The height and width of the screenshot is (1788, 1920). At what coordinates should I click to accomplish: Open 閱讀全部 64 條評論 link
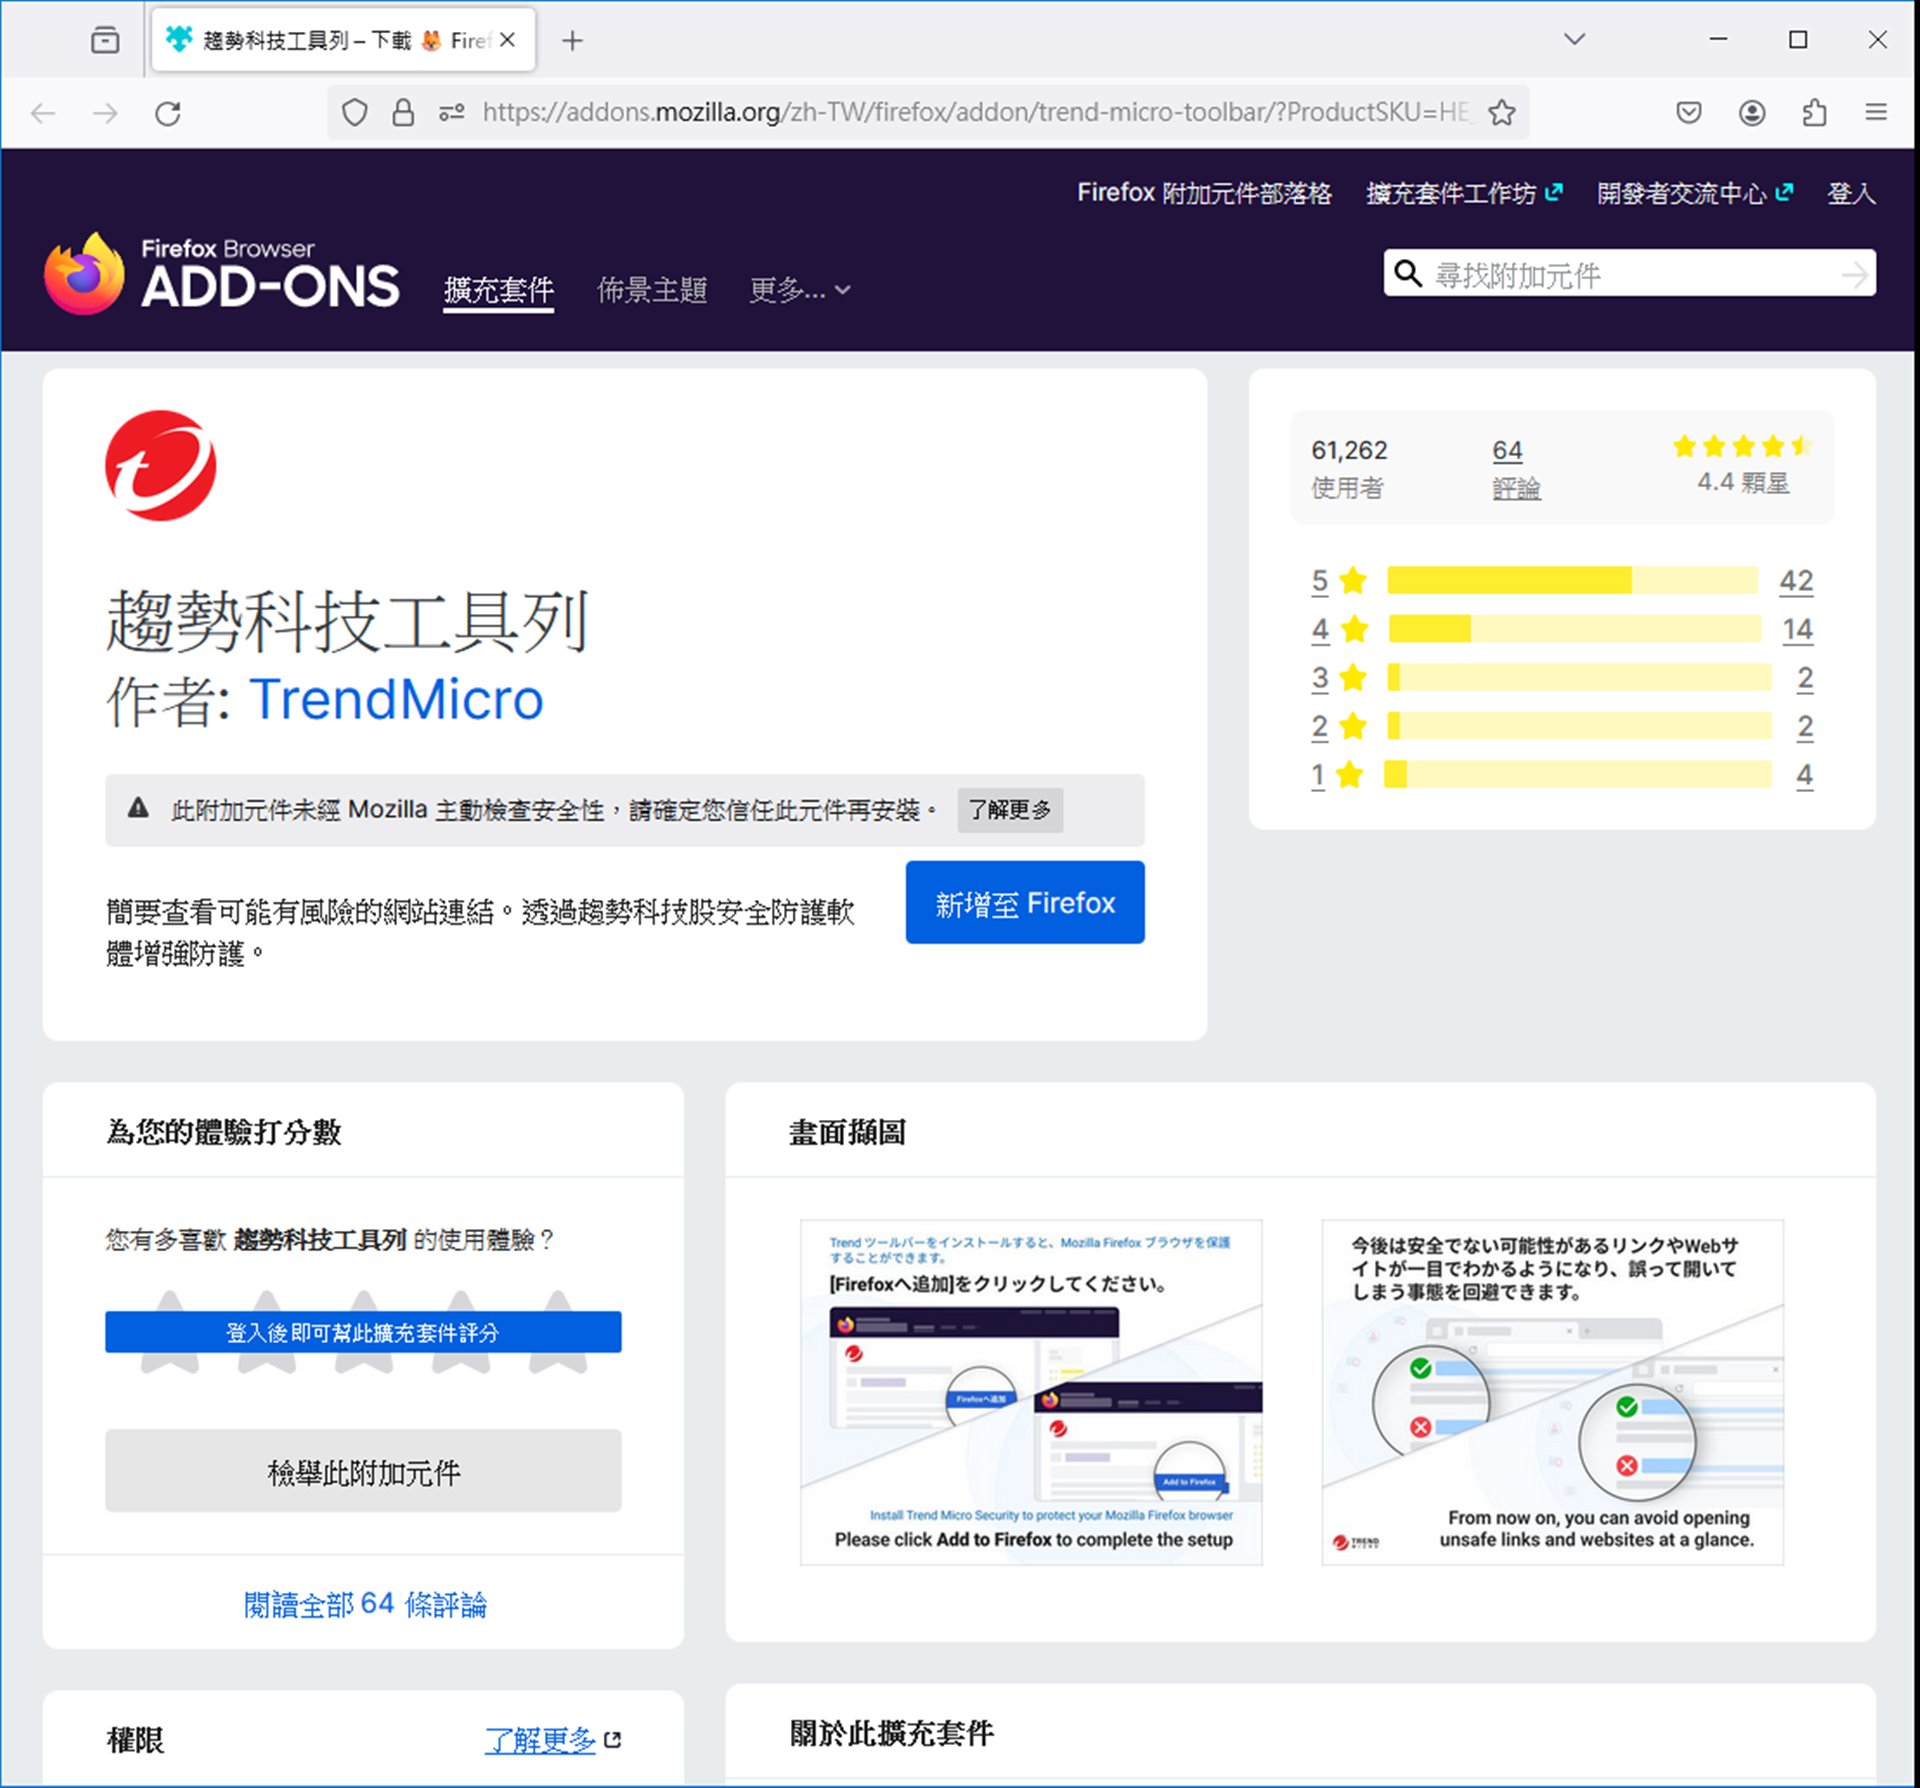(365, 1604)
